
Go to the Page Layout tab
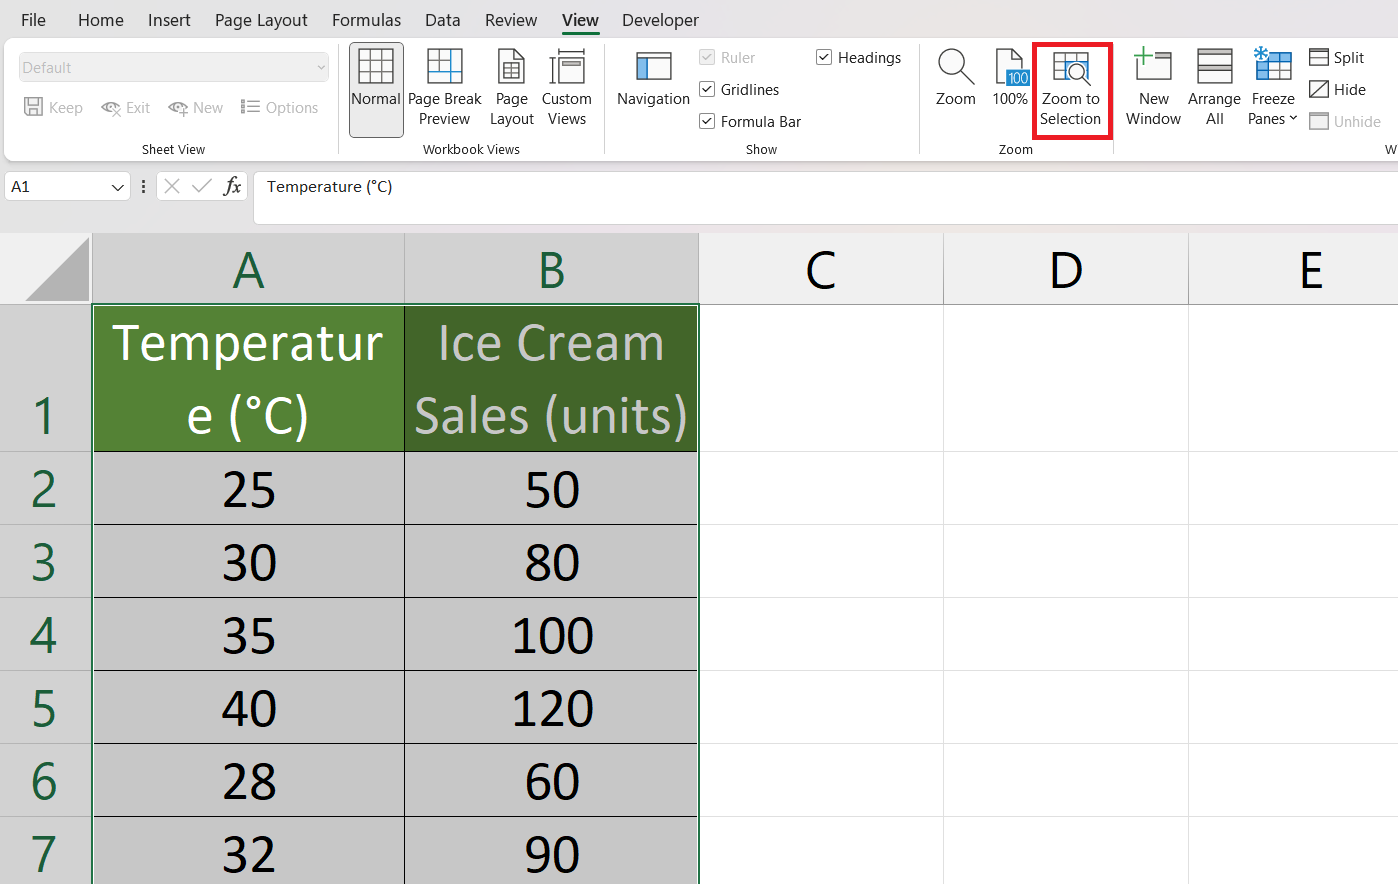click(x=261, y=20)
